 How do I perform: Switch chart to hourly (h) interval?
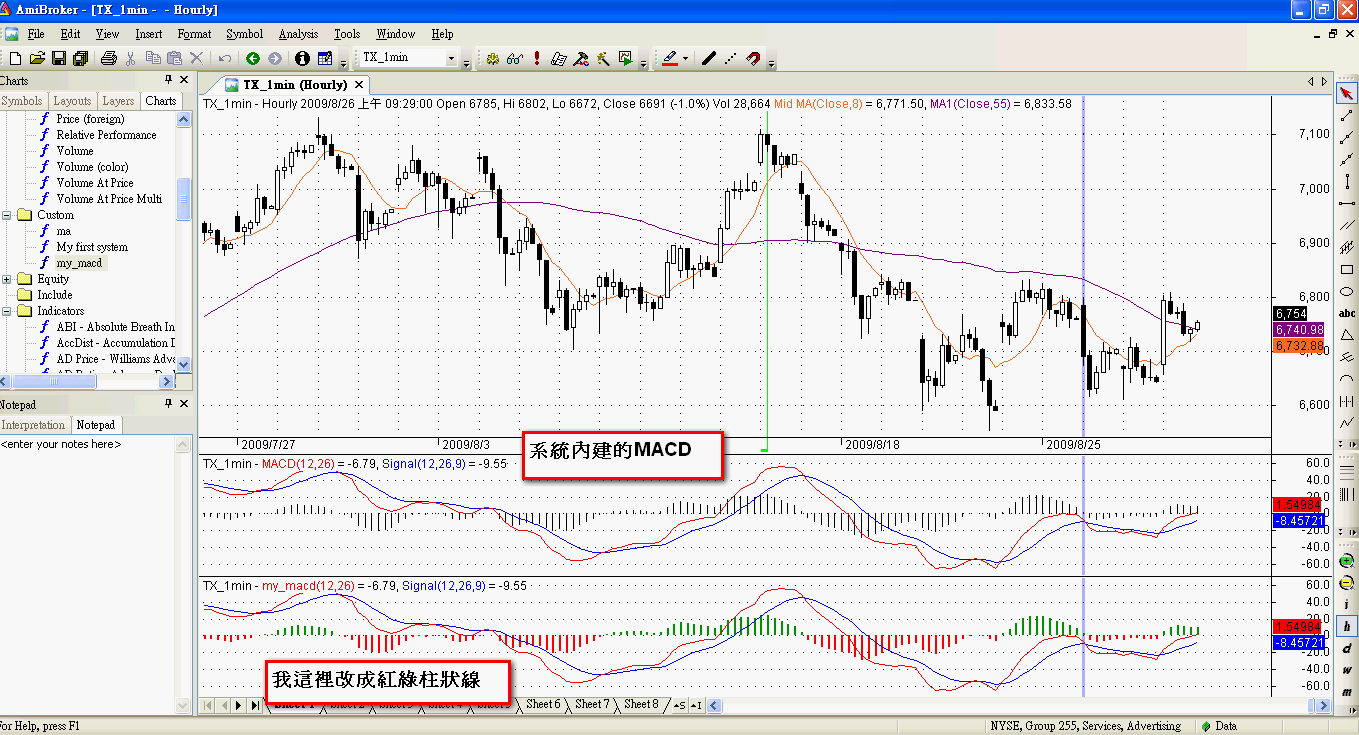1347,627
